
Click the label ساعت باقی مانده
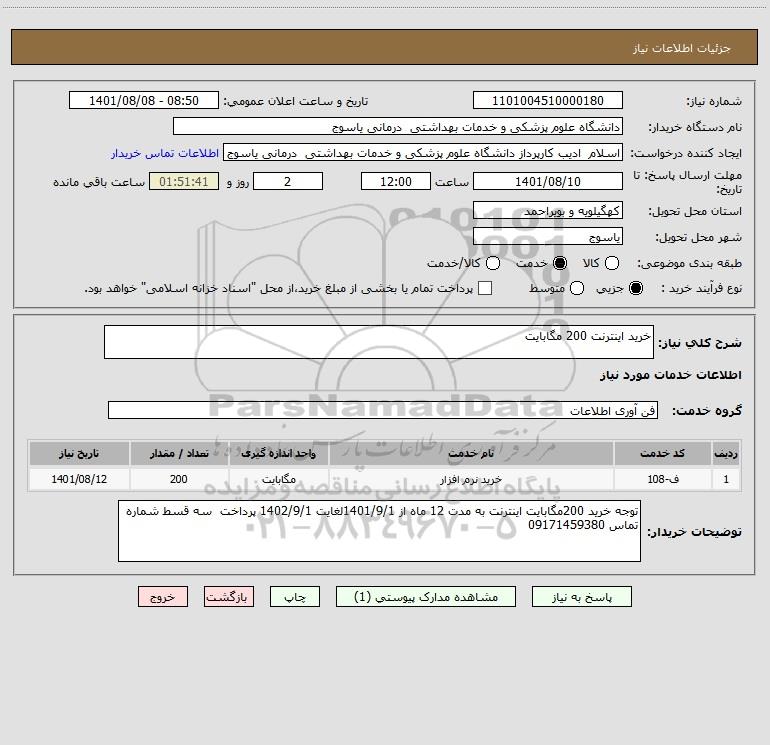tap(99, 182)
